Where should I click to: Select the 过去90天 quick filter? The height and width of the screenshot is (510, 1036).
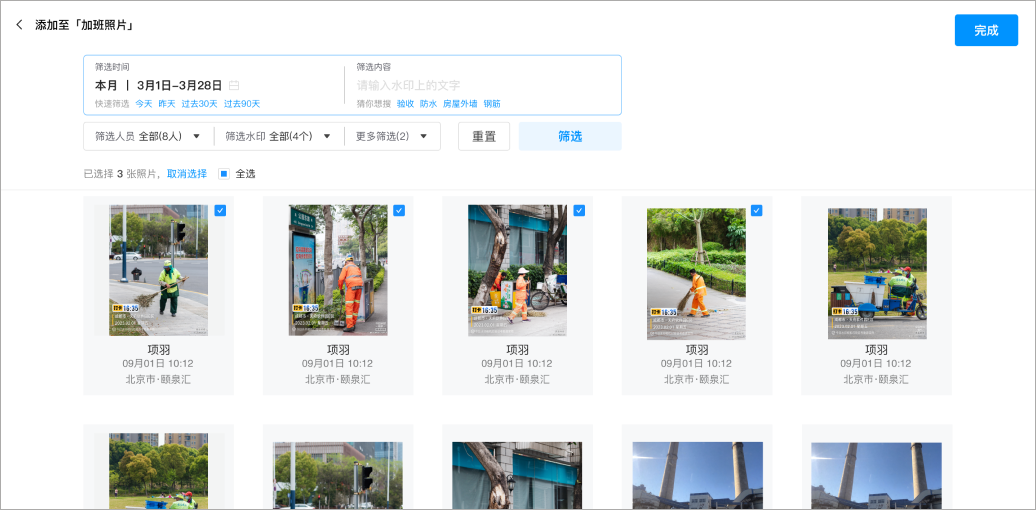tap(242, 104)
